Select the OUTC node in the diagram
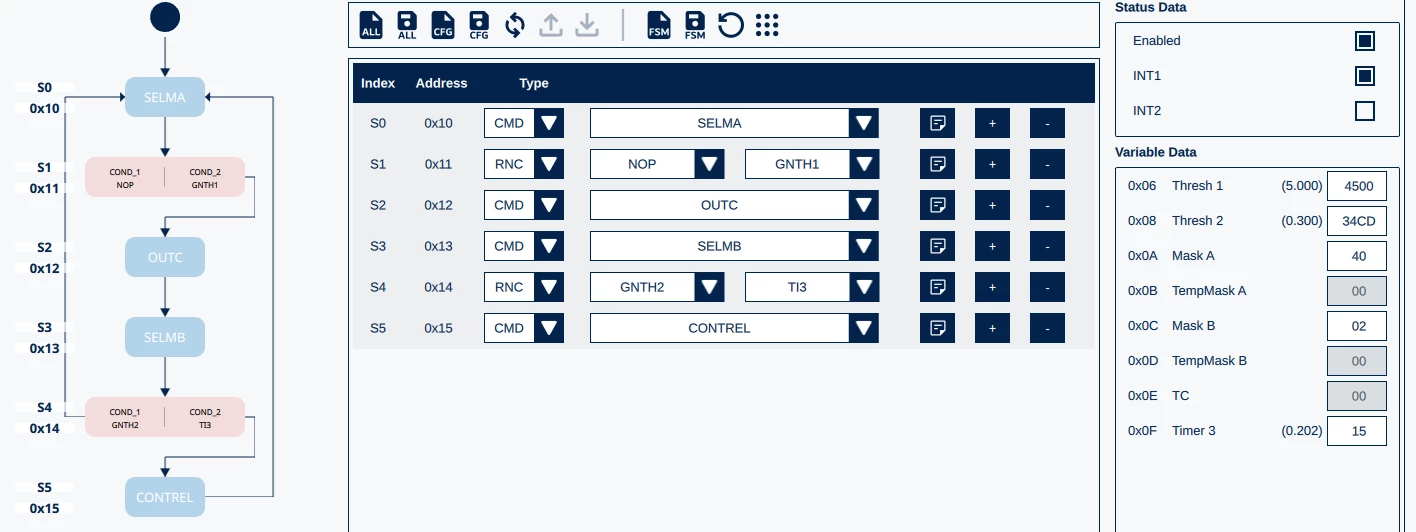1416x532 pixels. 165,257
